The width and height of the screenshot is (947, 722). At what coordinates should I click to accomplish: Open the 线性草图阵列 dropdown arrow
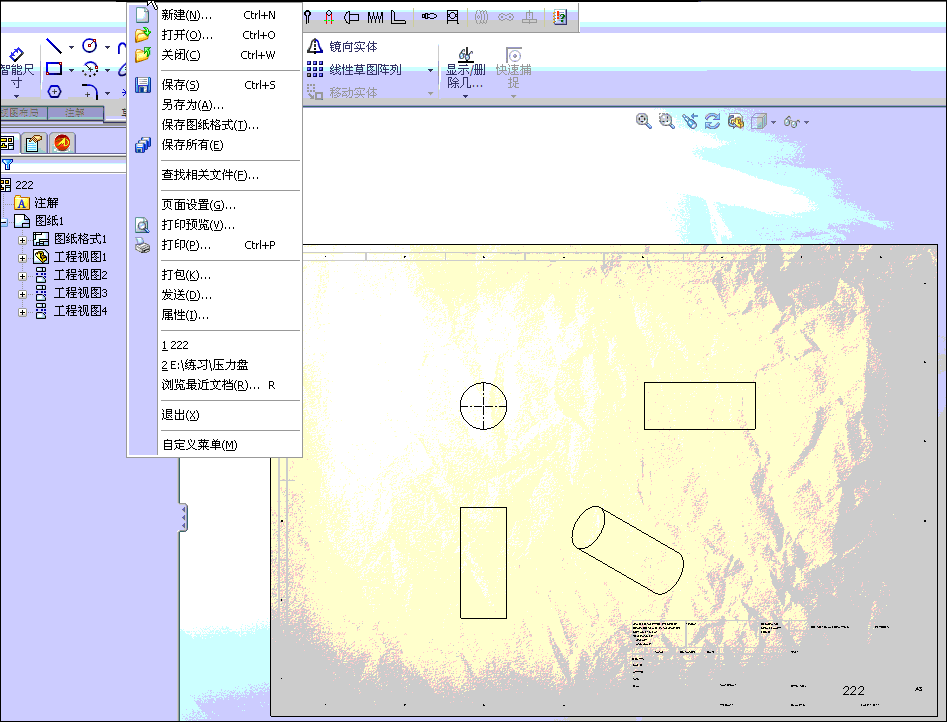(431, 70)
